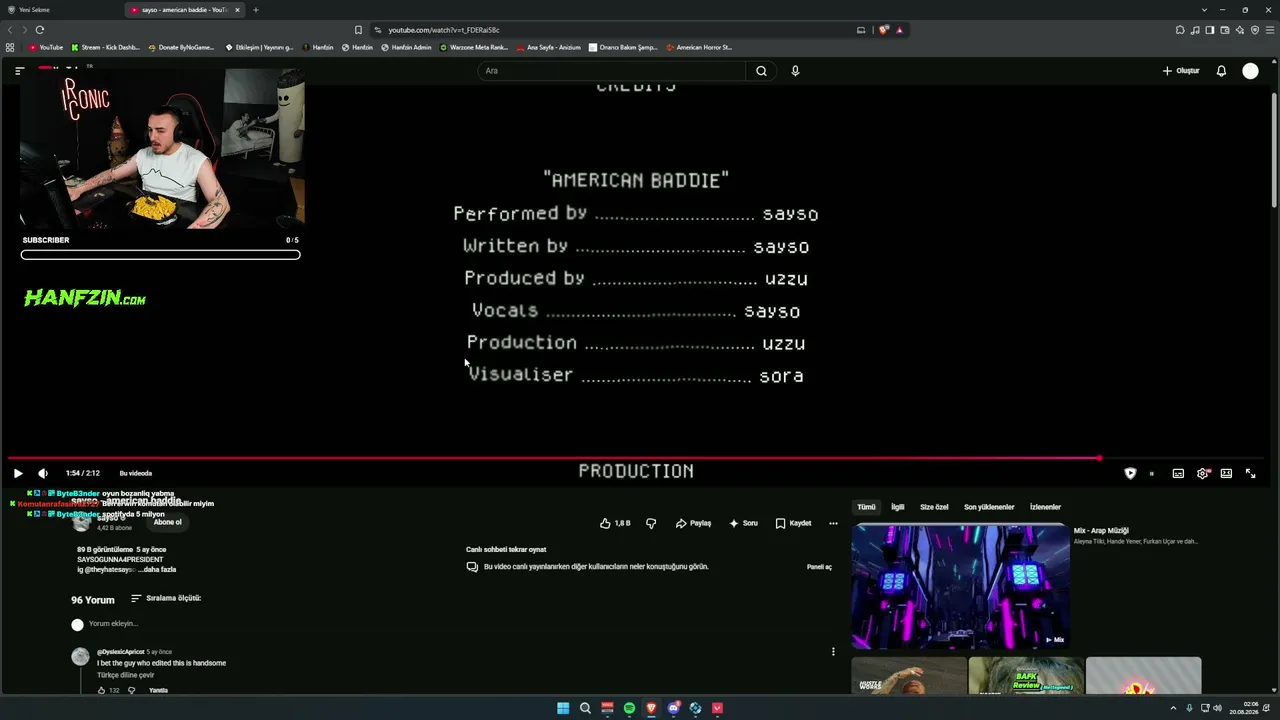This screenshot has height=720, width=1280.
Task: Switch to the Yeni Sekme browser tab
Action: point(62,10)
